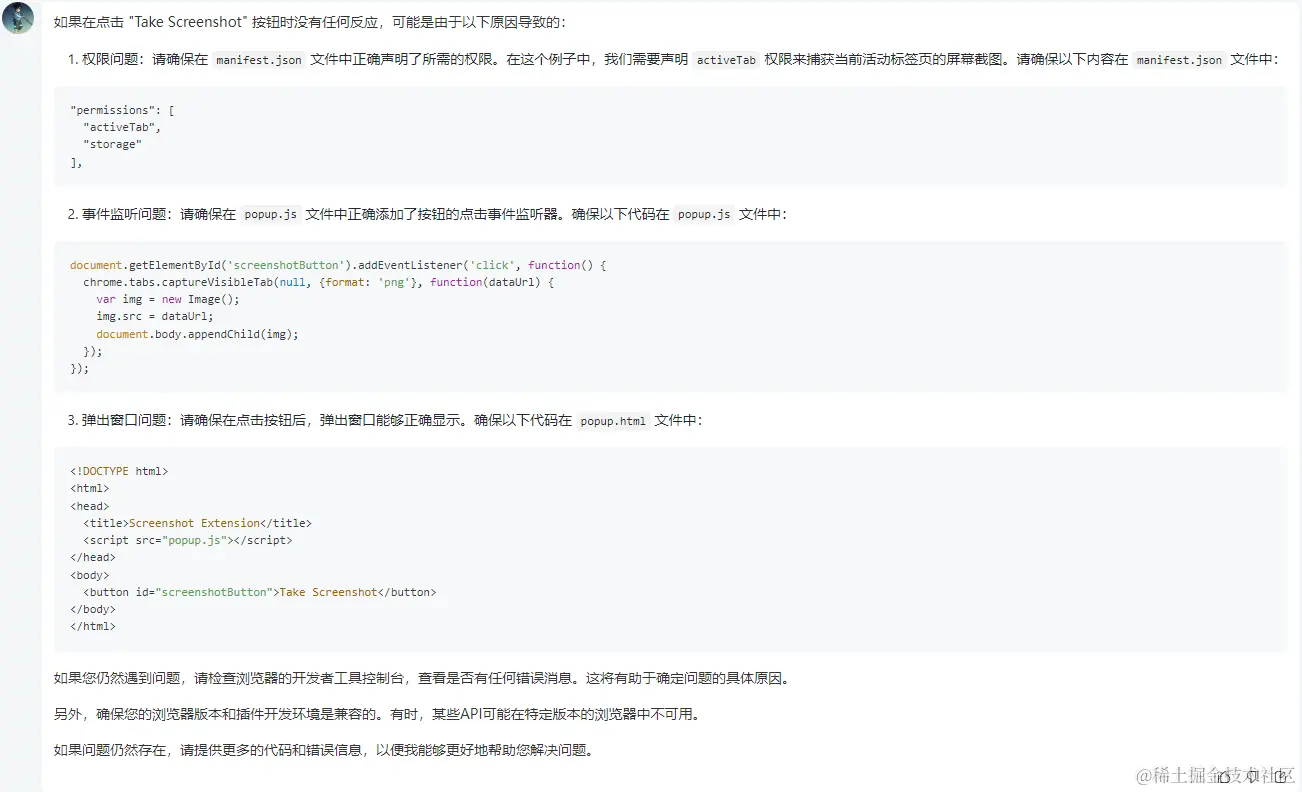Click the document.body.appendChild(img); line
The image size is (1302, 792).
coord(197,334)
